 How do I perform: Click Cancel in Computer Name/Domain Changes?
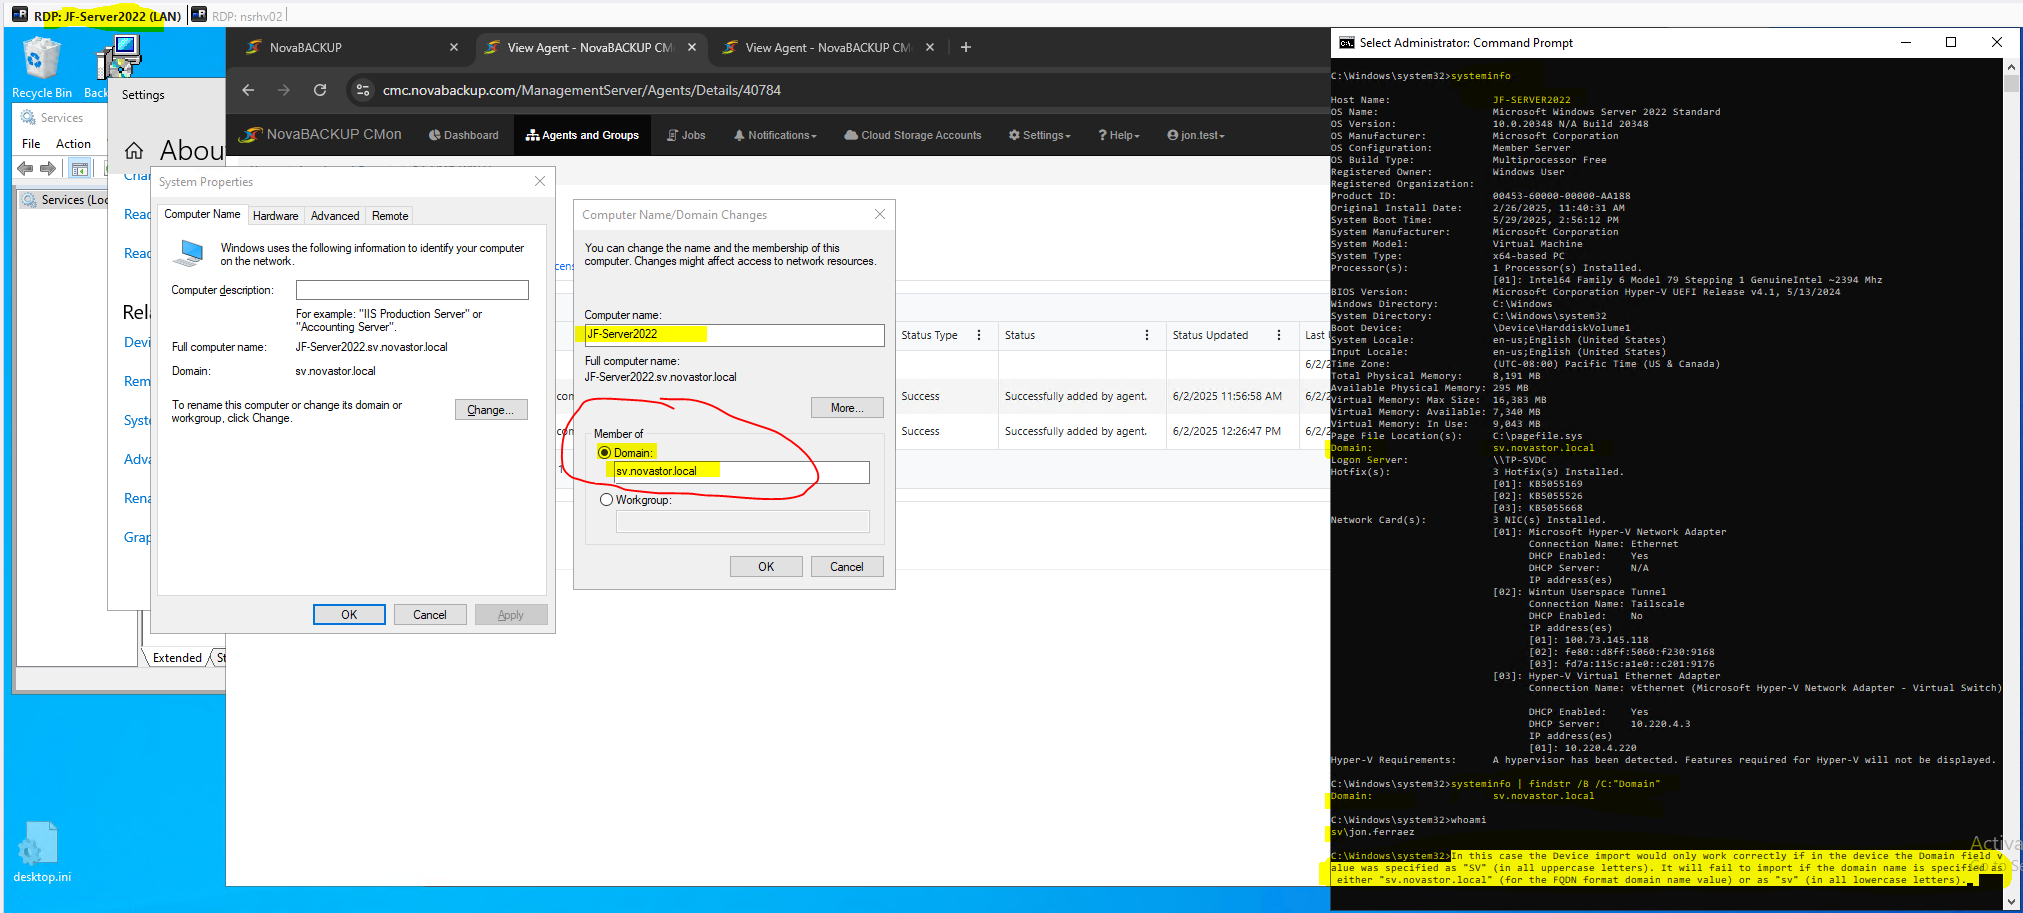847,567
